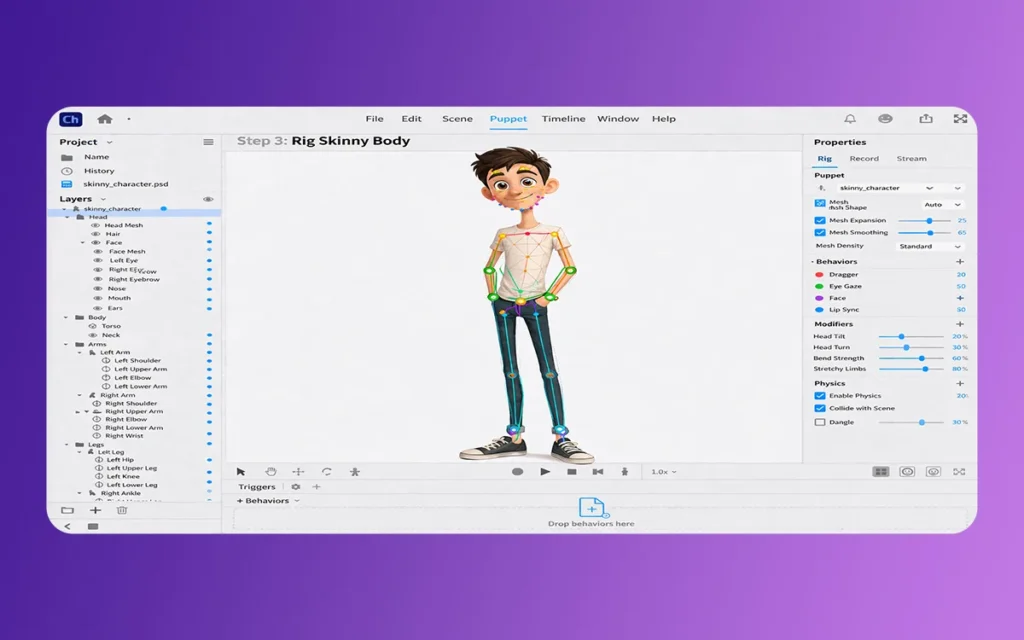The image size is (1024, 640).
Task: Activate the hand pan tool
Action: (x=270, y=471)
